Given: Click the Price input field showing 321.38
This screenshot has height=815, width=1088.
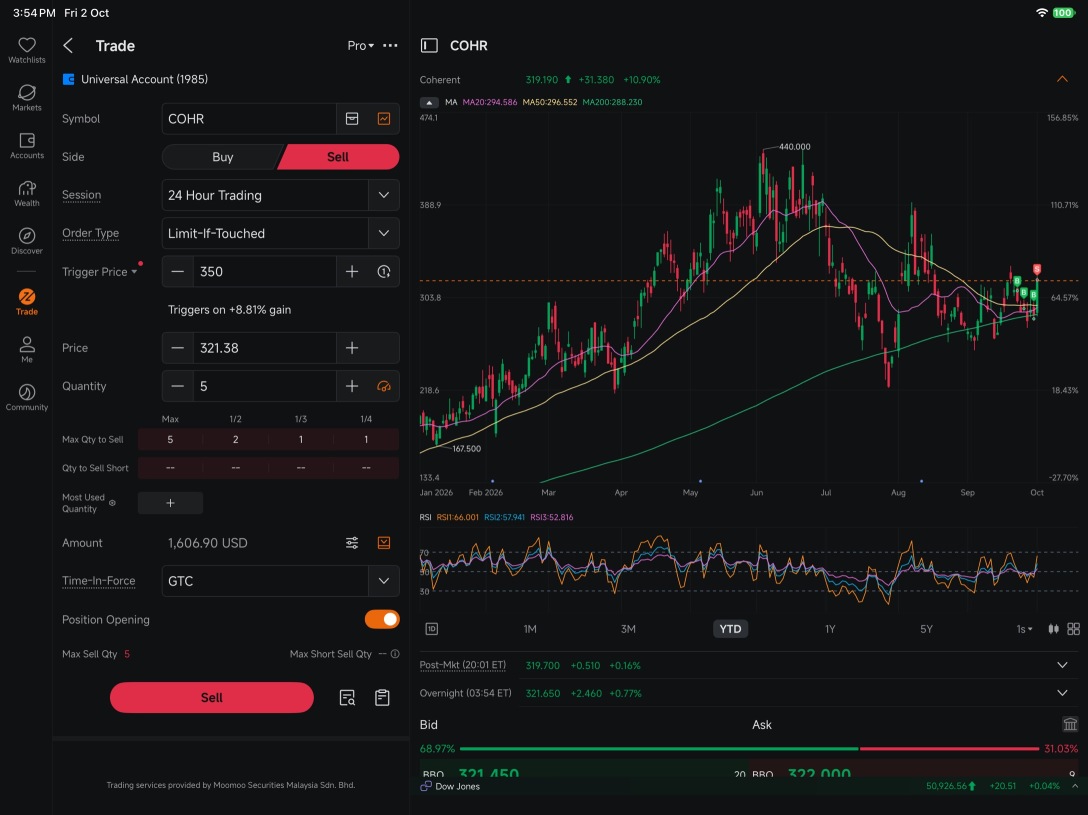Looking at the screenshot, I should pos(265,348).
